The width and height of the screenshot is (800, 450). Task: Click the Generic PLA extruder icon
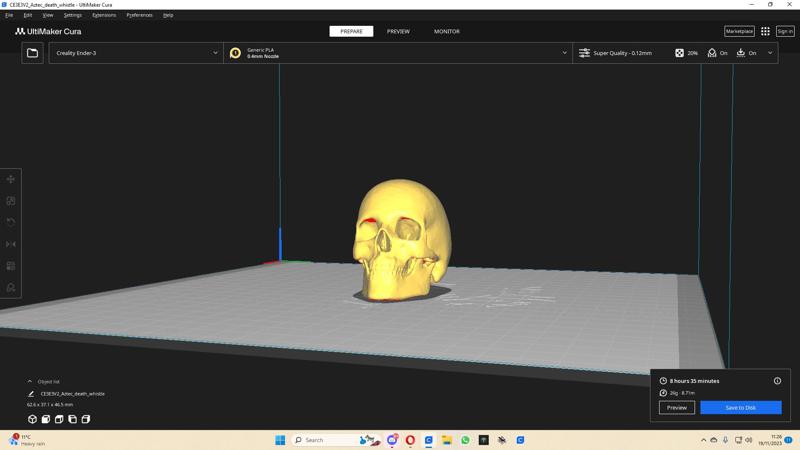click(235, 53)
